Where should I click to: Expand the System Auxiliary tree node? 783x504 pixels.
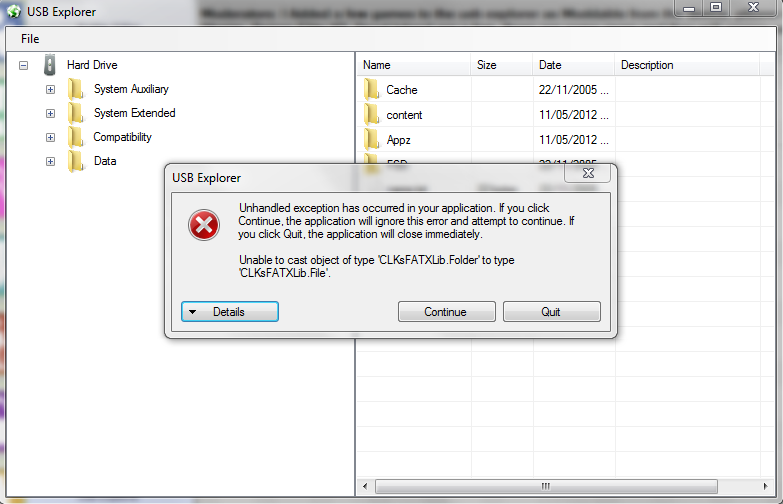pyautogui.click(x=50, y=89)
